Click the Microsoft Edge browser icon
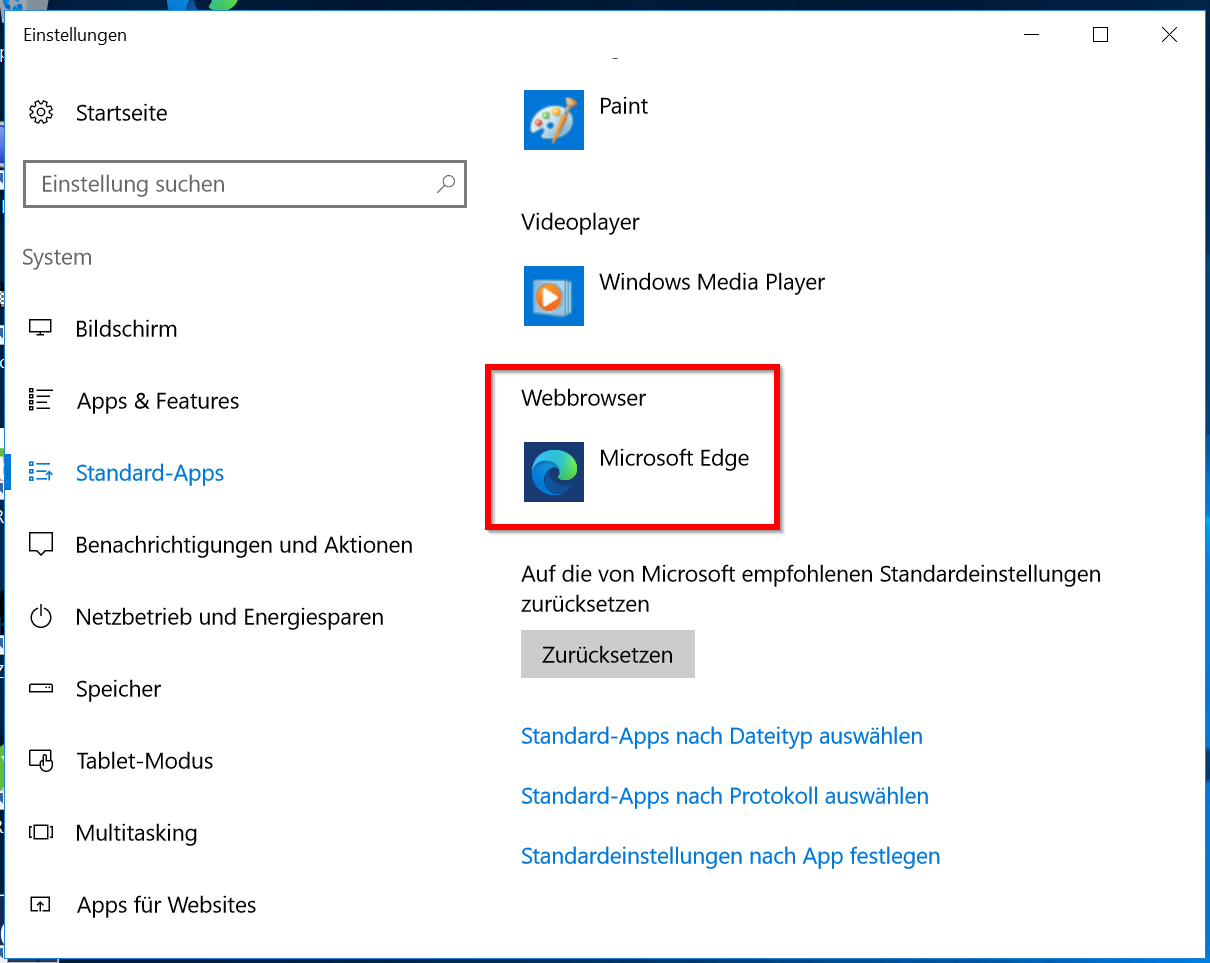This screenshot has width=1210, height=963. point(554,472)
